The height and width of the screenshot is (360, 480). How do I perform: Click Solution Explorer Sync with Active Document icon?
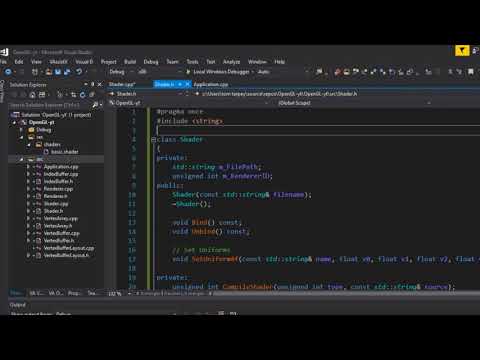tap(73, 95)
